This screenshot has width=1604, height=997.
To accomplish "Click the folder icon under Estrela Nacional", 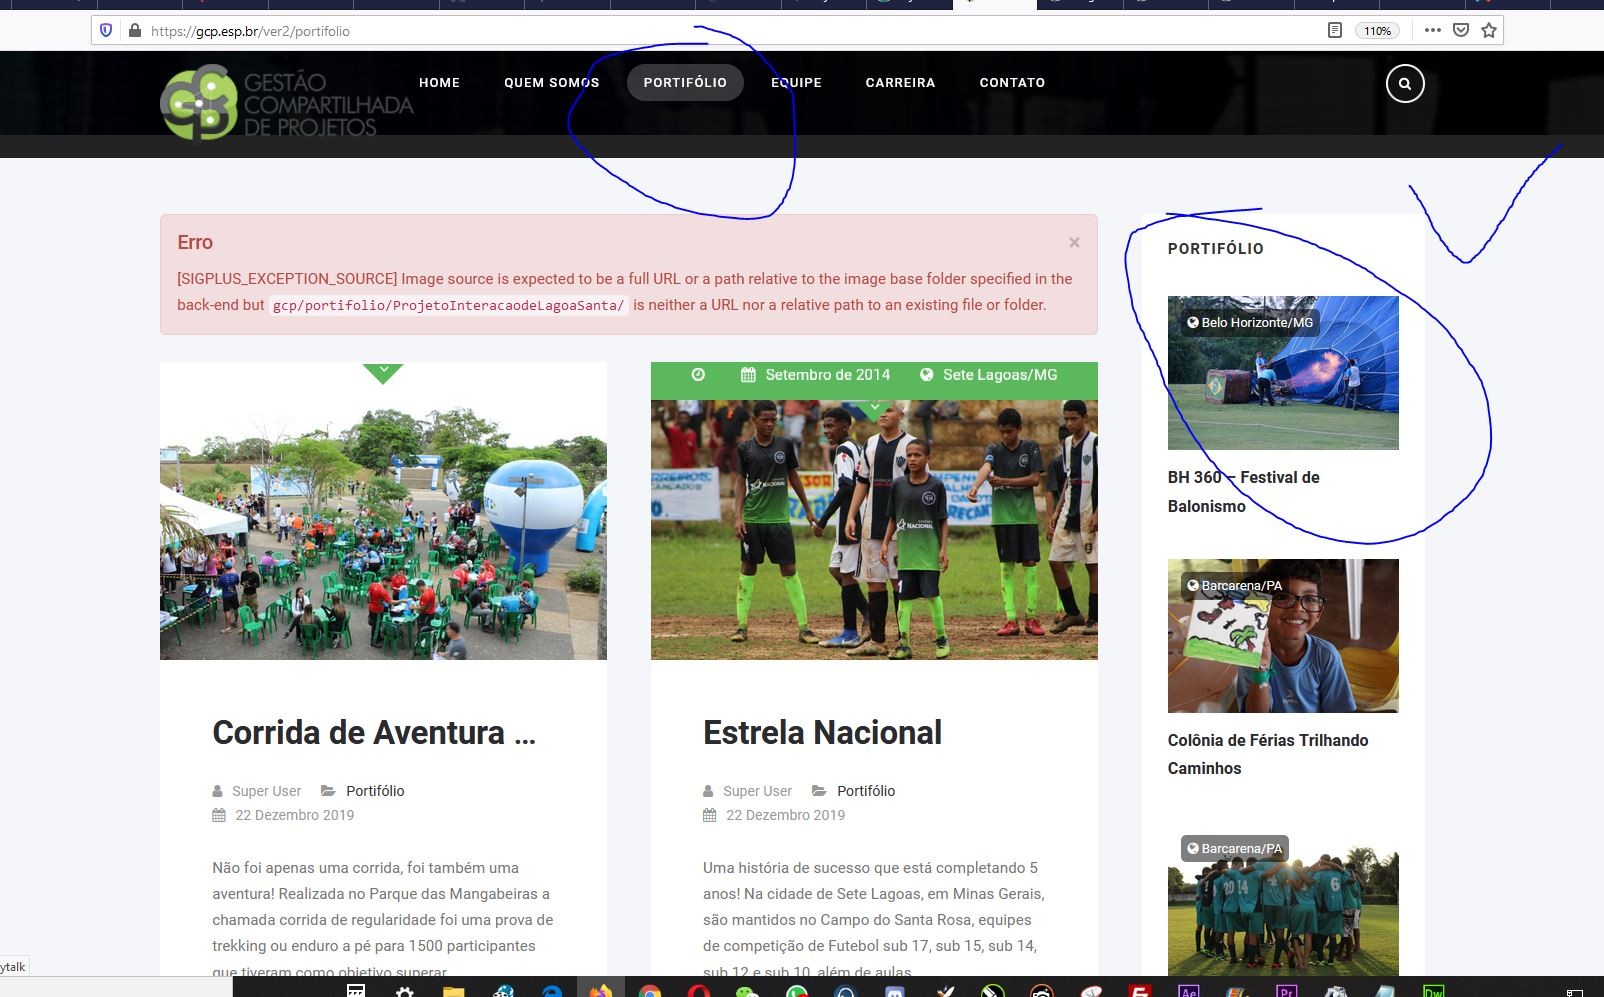I will [x=819, y=791].
